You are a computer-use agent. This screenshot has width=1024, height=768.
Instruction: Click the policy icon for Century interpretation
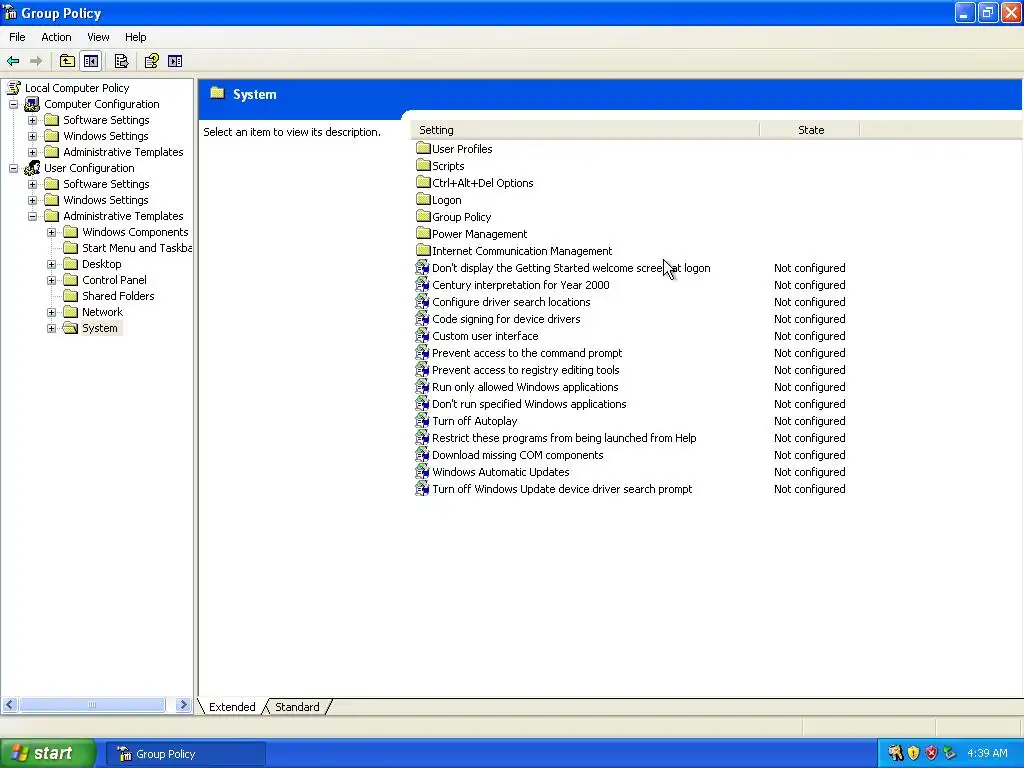coord(423,285)
